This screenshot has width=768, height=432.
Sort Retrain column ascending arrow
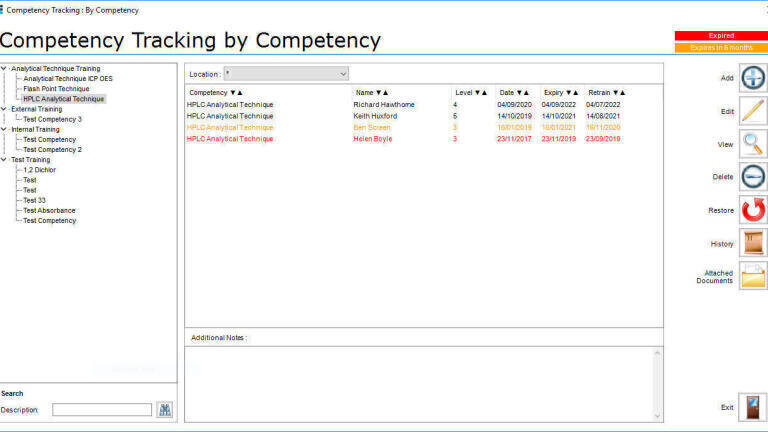coord(622,93)
